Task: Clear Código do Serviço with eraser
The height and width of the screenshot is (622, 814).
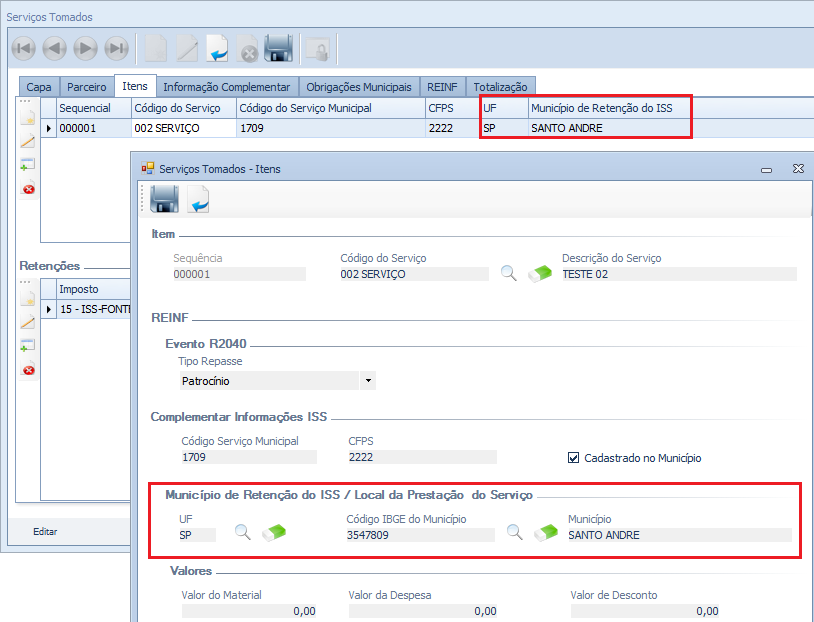Action: (540, 274)
